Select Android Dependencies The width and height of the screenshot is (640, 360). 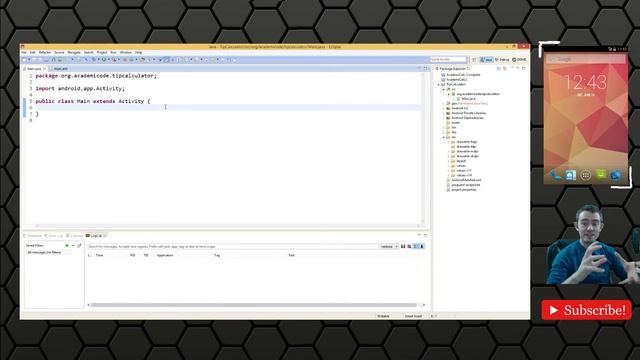[x=467, y=118]
